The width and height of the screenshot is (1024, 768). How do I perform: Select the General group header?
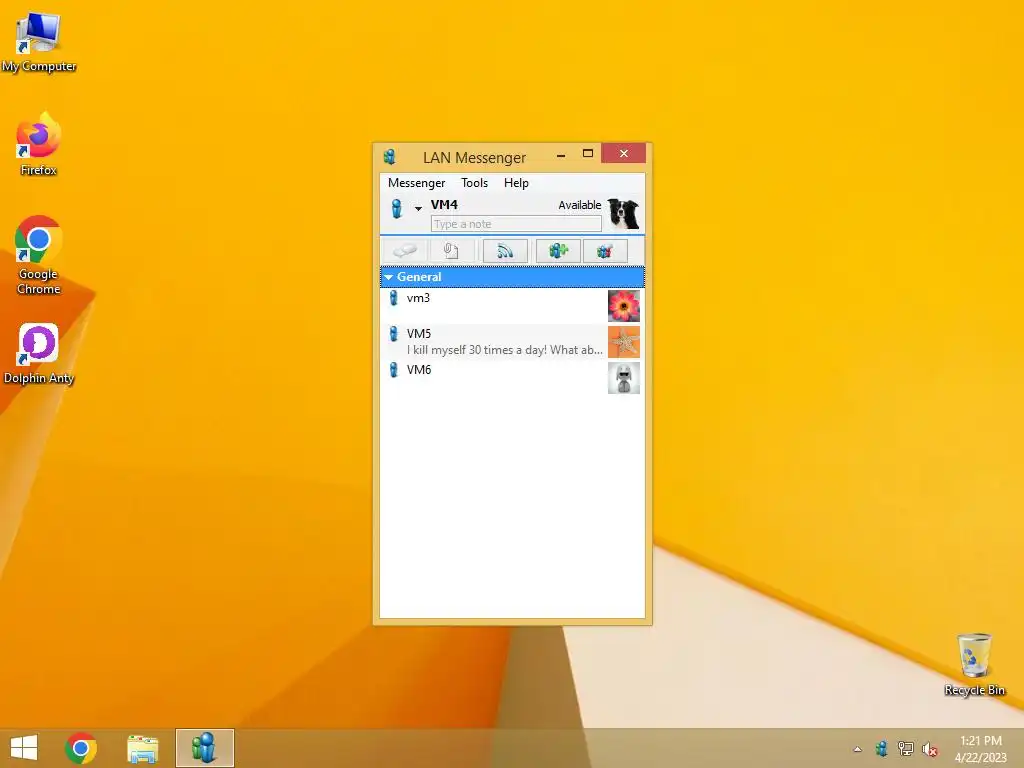(x=513, y=277)
